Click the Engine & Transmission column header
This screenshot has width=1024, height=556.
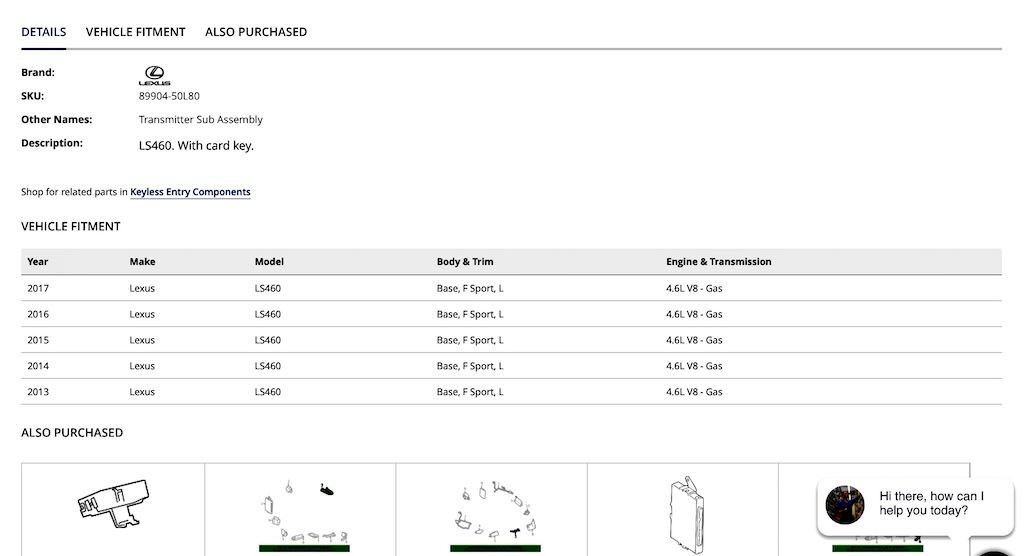pos(718,262)
